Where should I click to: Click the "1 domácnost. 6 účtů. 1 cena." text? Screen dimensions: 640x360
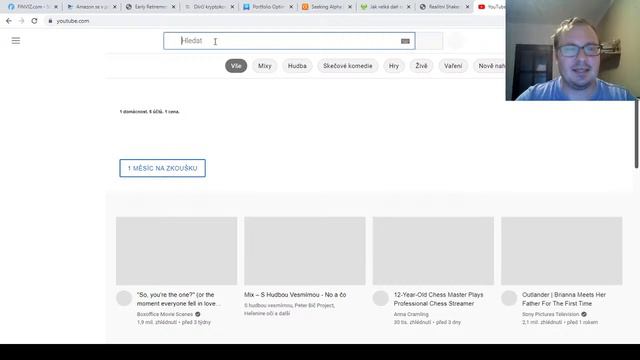point(149,111)
